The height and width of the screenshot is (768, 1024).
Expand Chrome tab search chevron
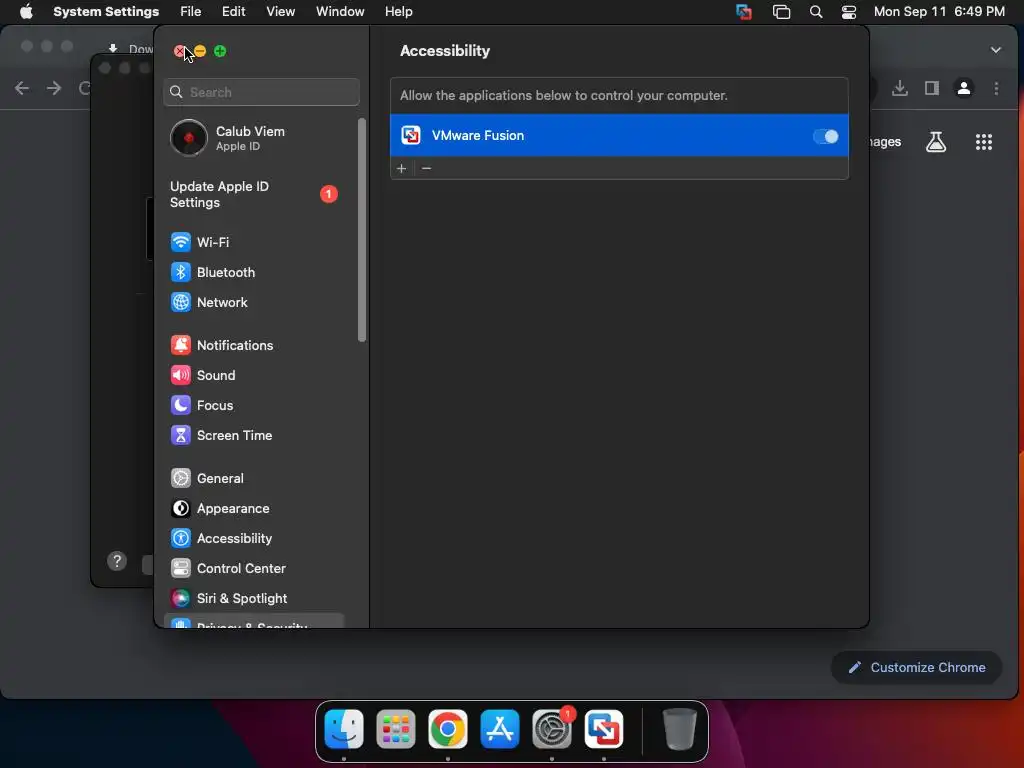point(996,50)
